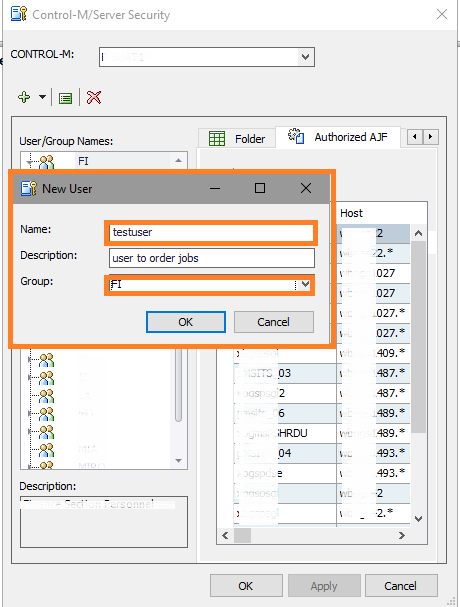Screen dimensions: 460x607
Task: Click the user list scrollbar up arrow
Action: 179,160
